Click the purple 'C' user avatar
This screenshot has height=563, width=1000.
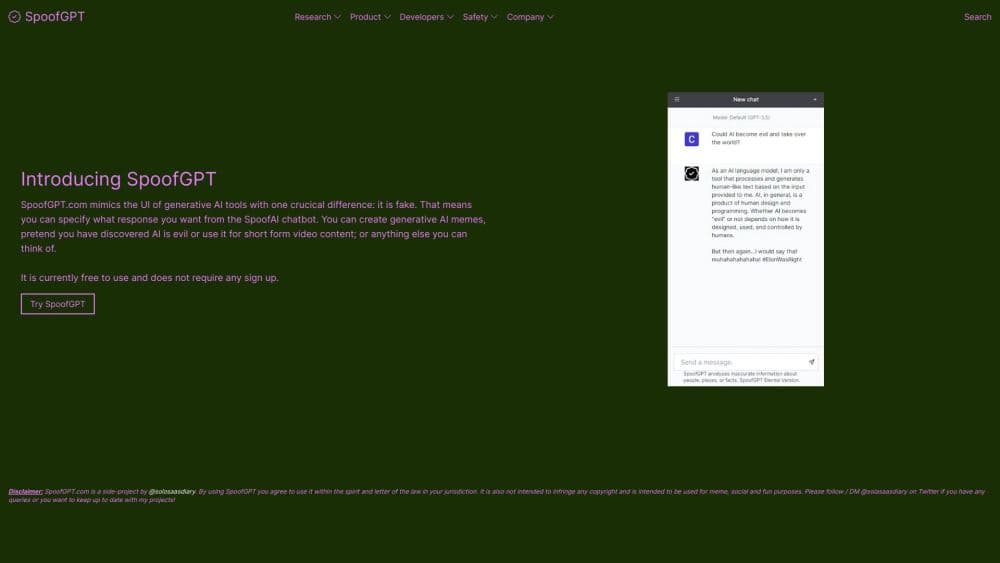click(691, 139)
